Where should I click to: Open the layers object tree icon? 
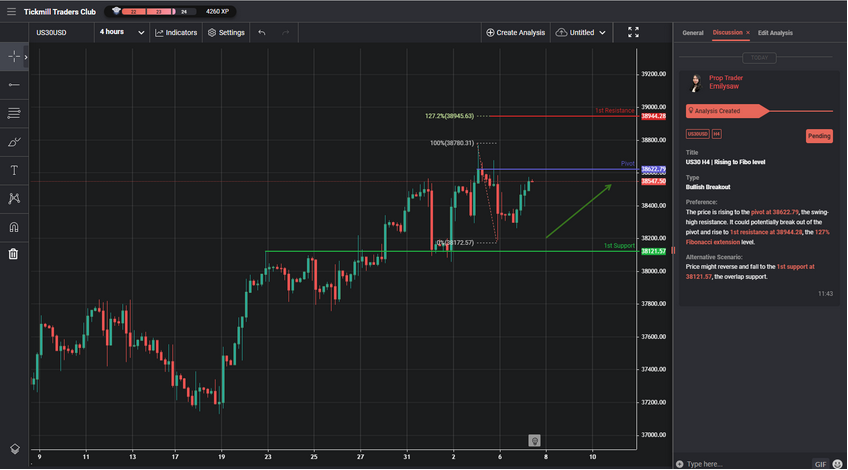[x=15, y=449]
